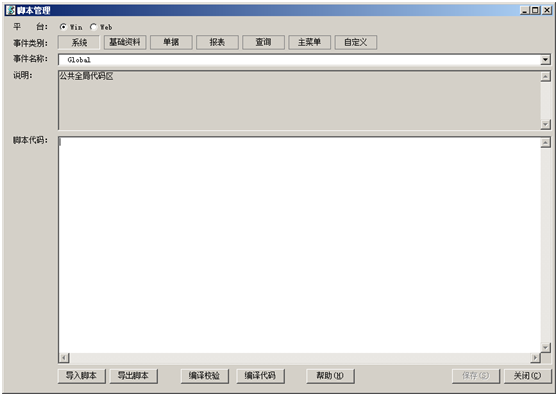This screenshot has width=558, height=396.
Task: Click the 导出脚本 button
Action: [x=133, y=376]
